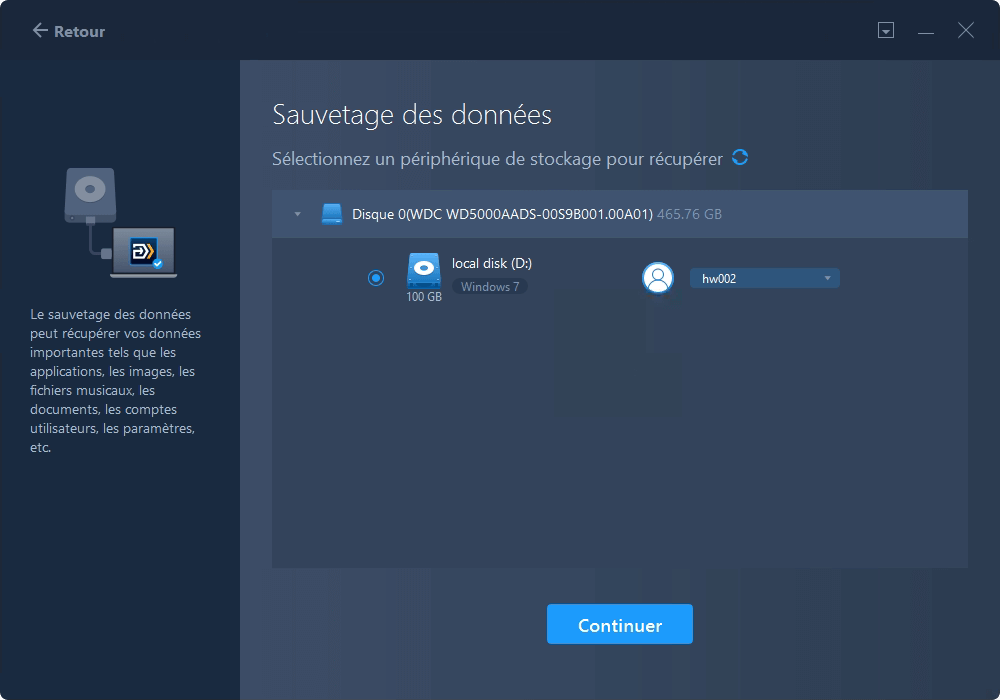Screen dimensions: 1000x700
Task: Click the user account avatar icon
Action: pyautogui.click(x=657, y=278)
